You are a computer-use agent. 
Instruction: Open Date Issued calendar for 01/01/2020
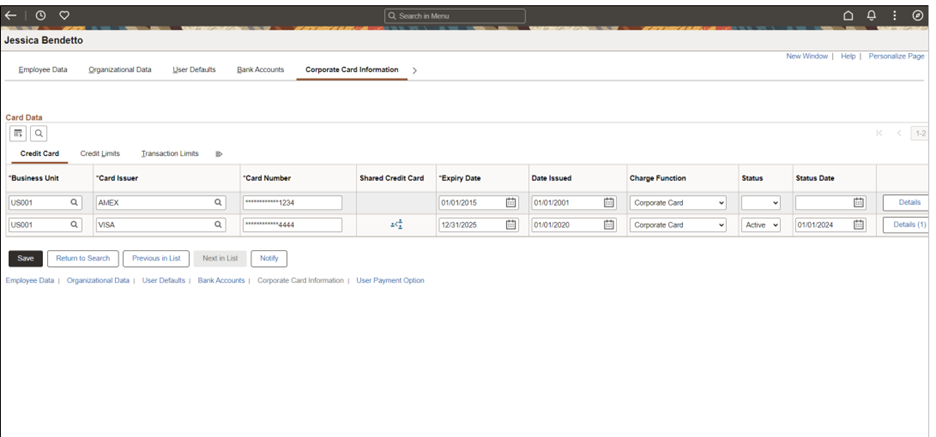[609, 225]
